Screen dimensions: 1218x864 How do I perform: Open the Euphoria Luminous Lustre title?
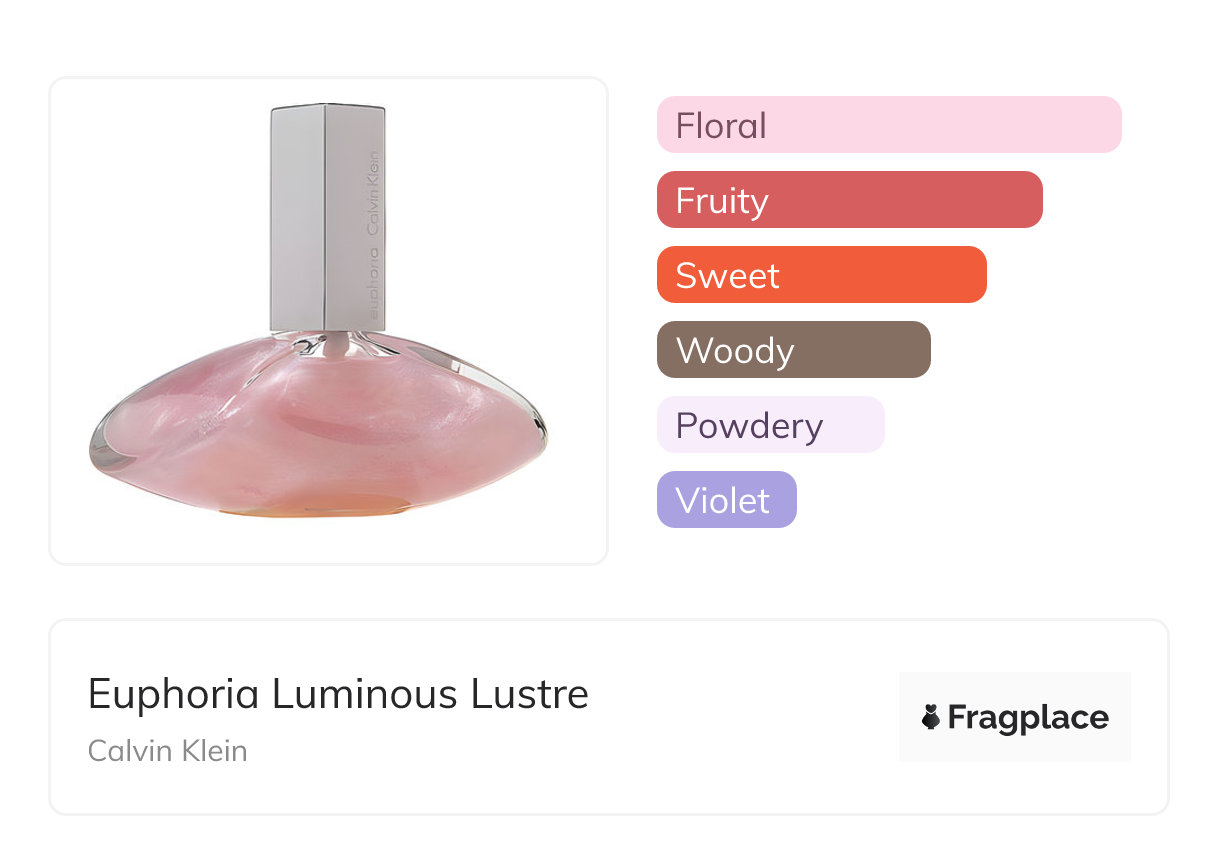tap(338, 693)
